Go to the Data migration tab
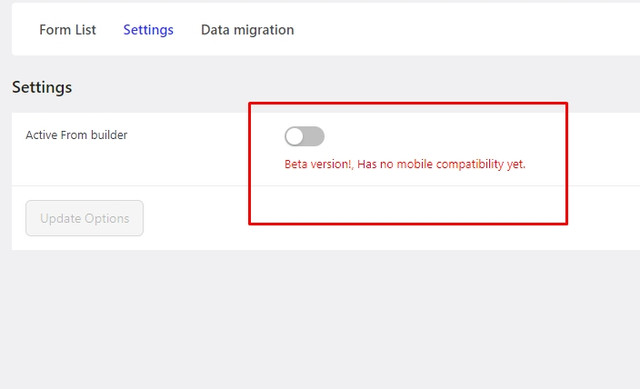 pos(247,30)
